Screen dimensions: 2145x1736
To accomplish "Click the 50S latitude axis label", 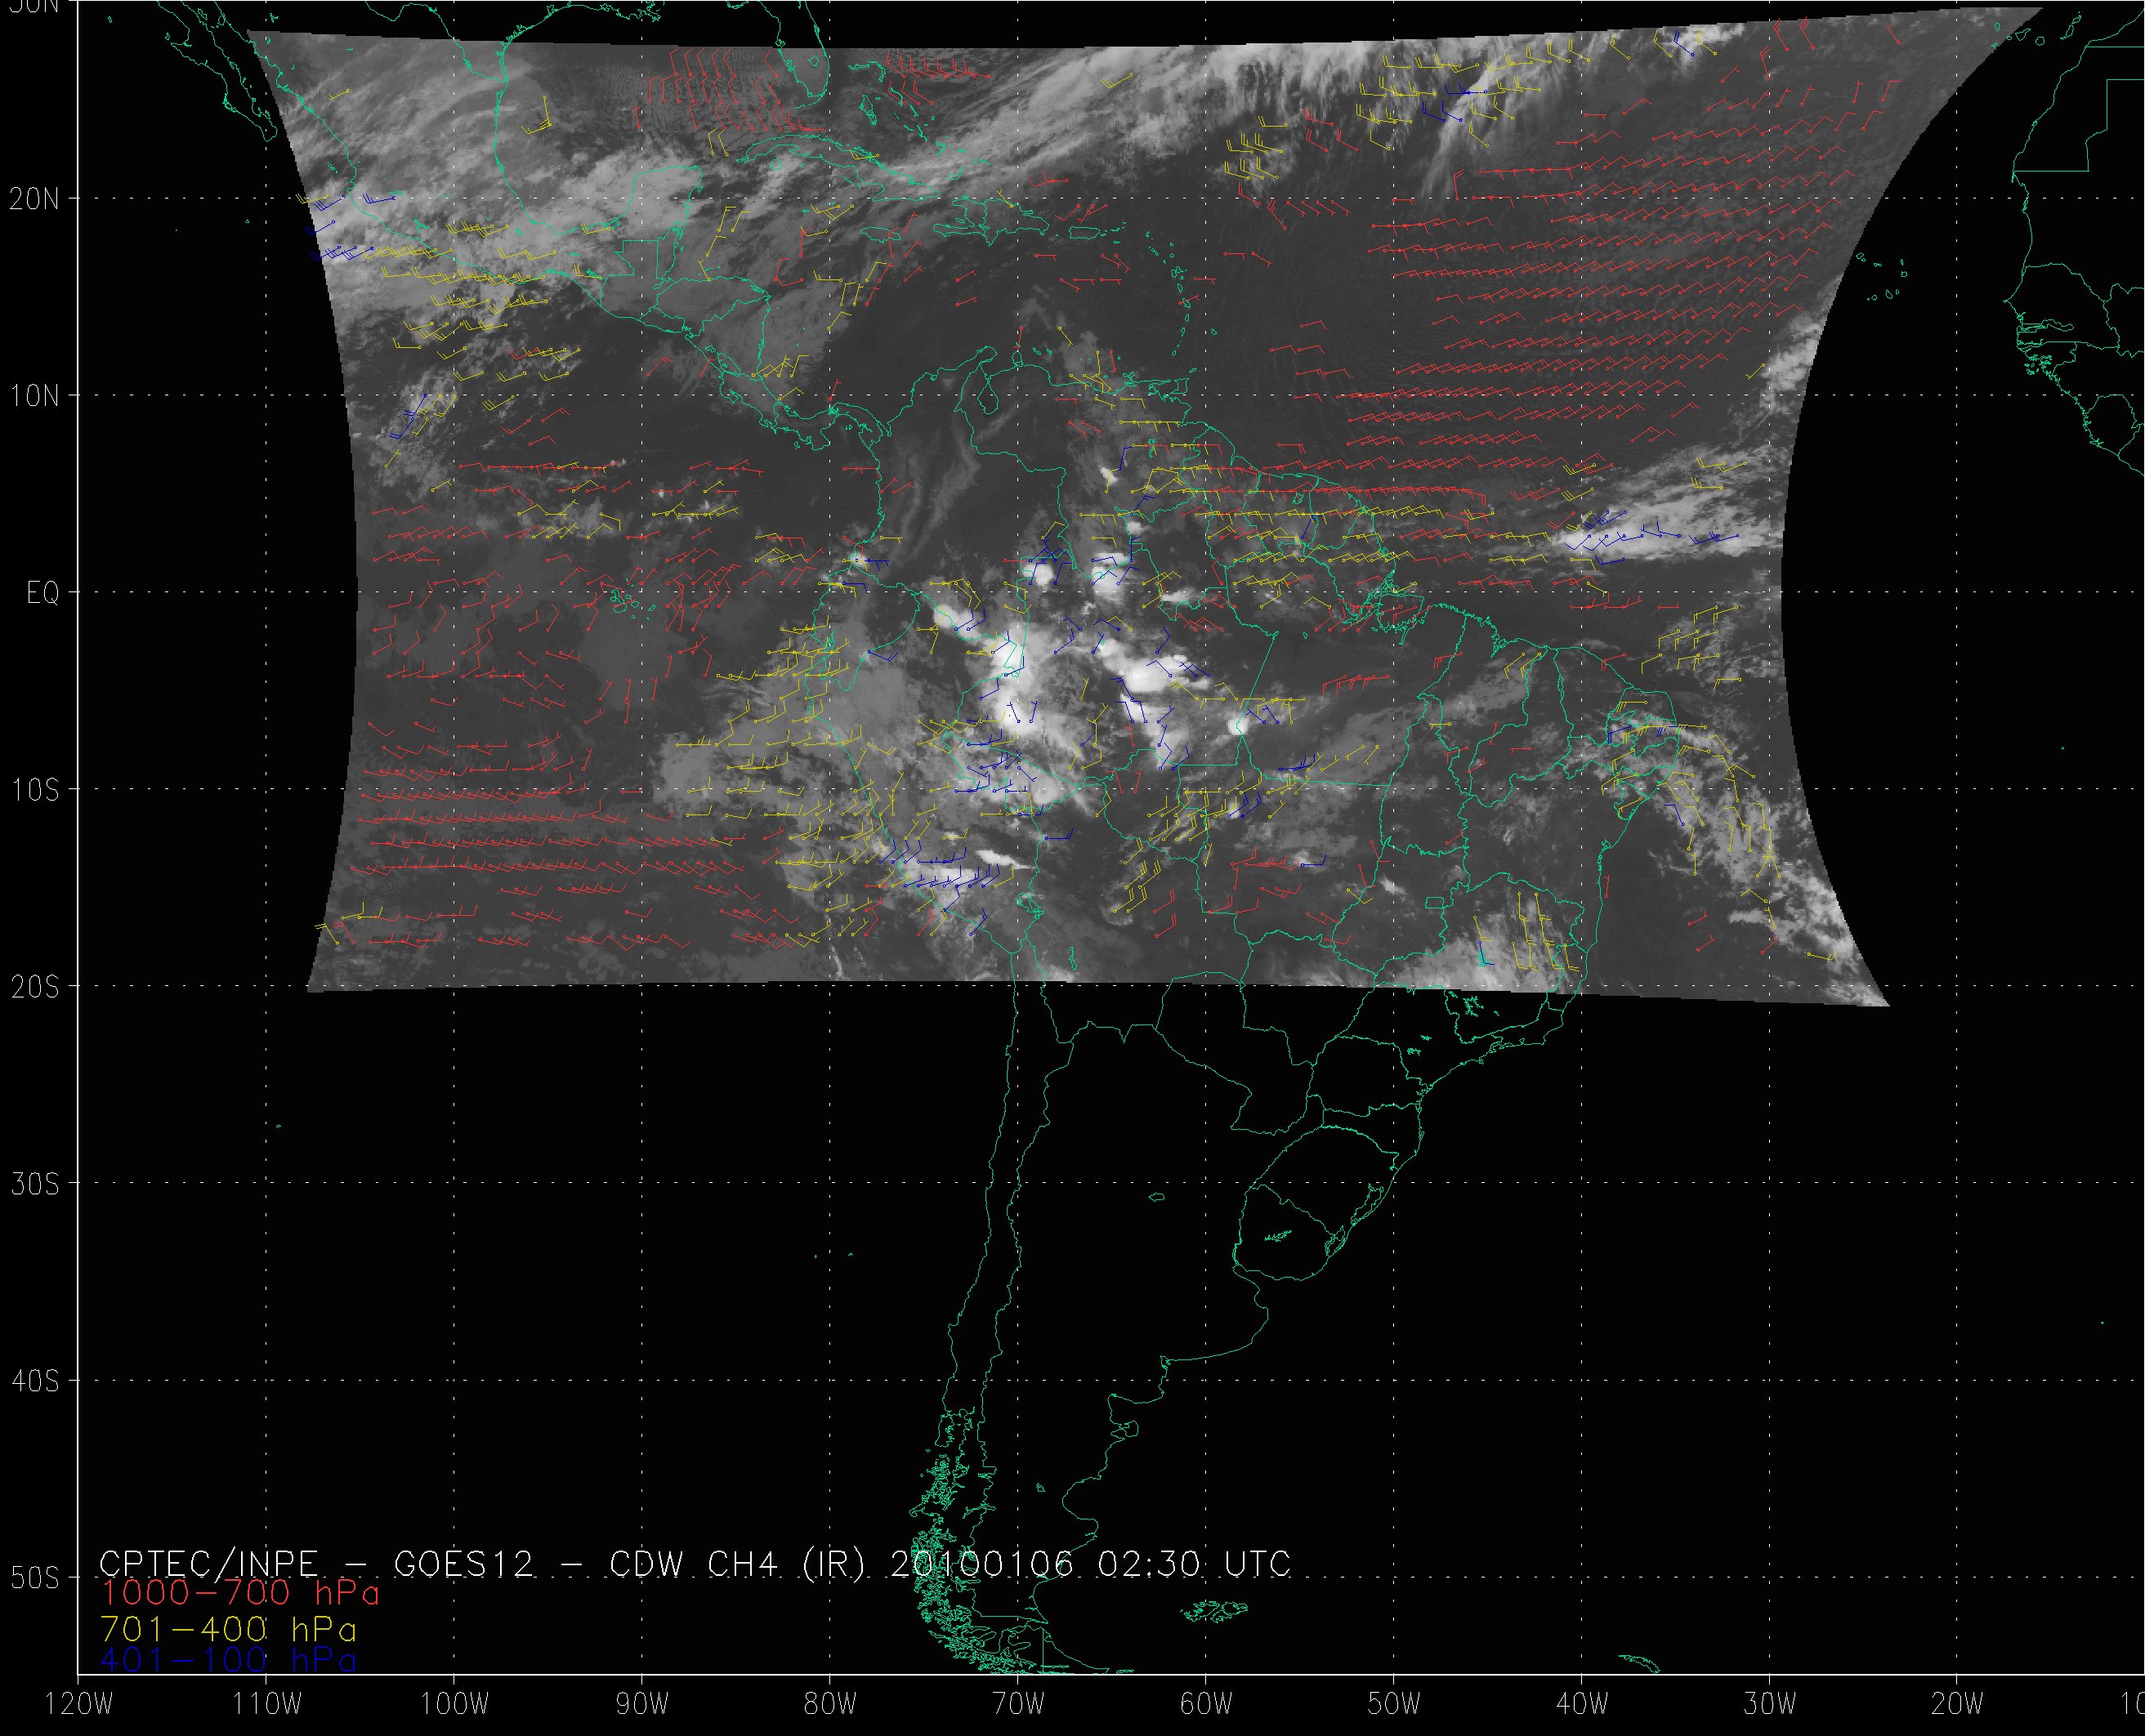I will 34,1578.
